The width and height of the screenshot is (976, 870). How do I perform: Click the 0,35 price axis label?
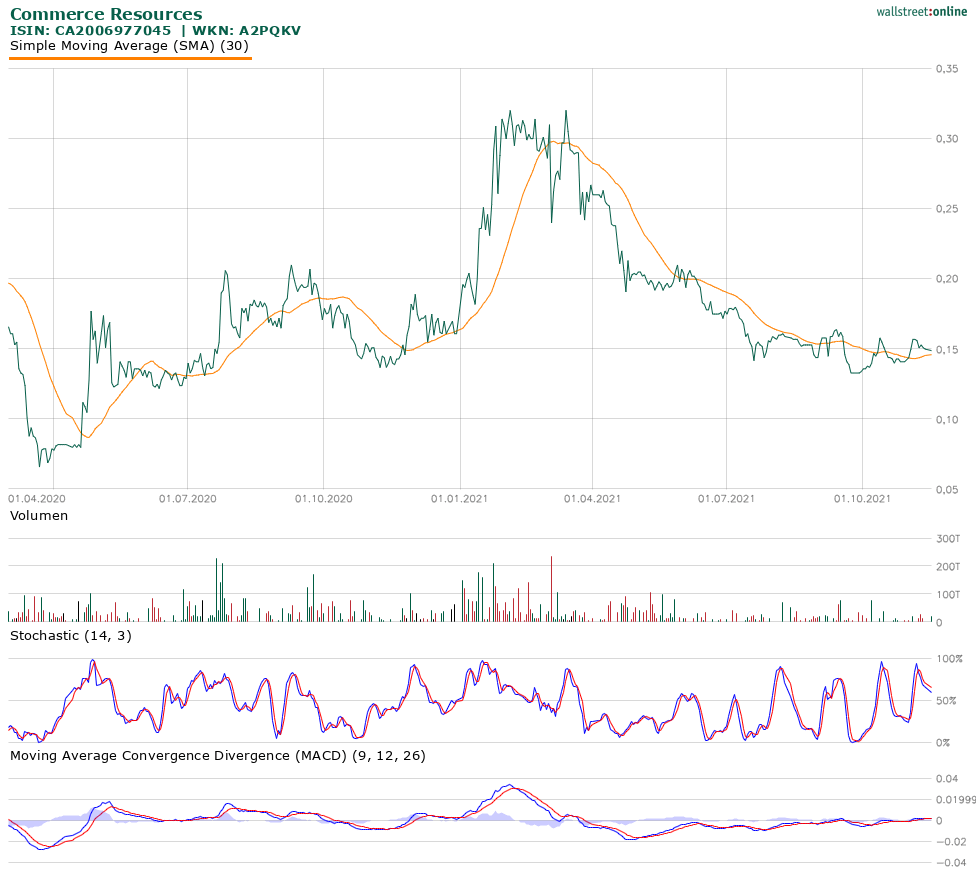pos(947,69)
